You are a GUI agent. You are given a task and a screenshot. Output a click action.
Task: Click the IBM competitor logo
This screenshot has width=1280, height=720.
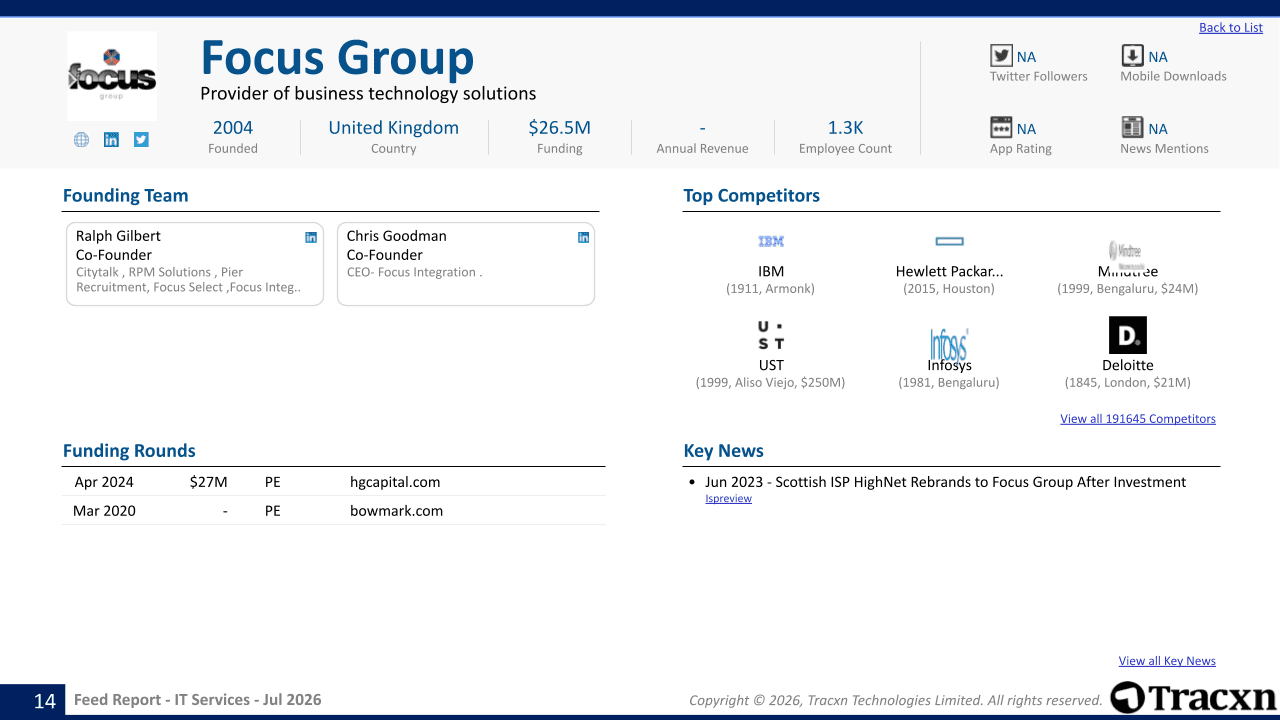tap(771, 241)
